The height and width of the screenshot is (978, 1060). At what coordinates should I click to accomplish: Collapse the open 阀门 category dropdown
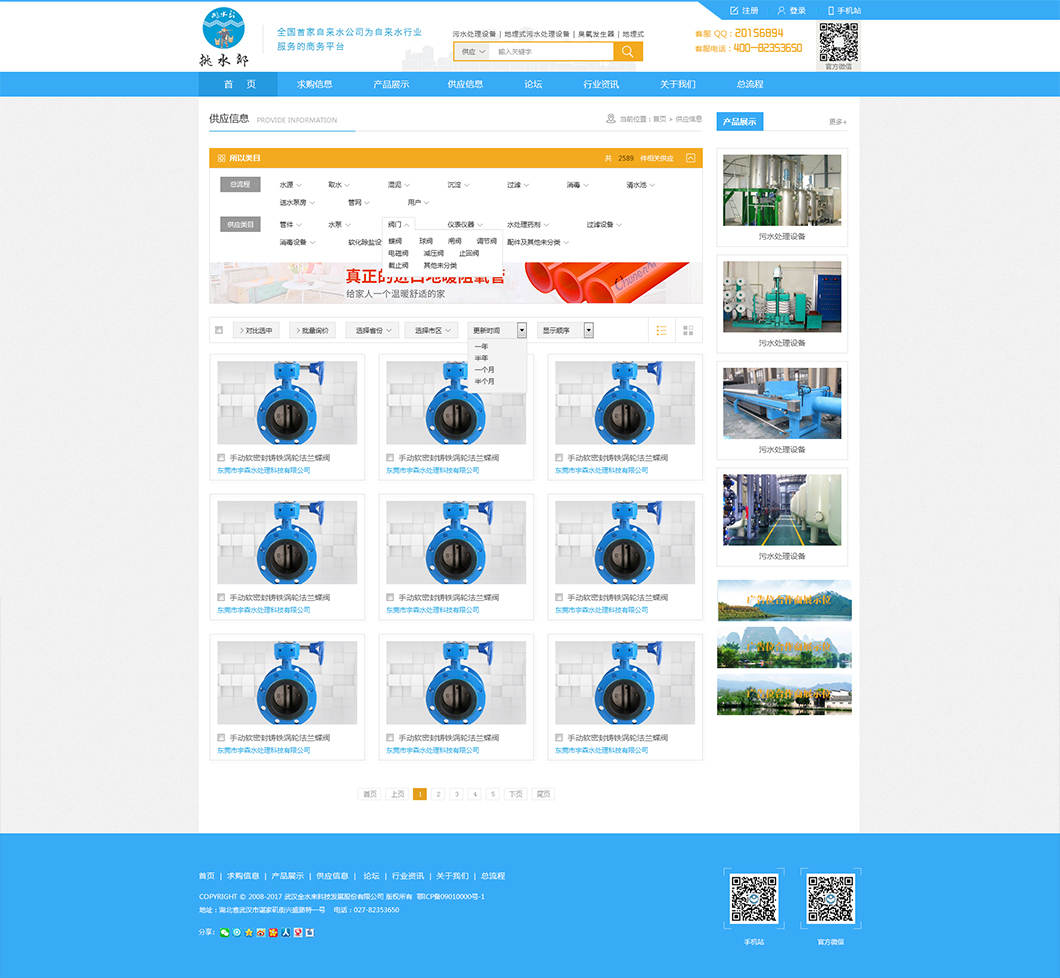398,224
